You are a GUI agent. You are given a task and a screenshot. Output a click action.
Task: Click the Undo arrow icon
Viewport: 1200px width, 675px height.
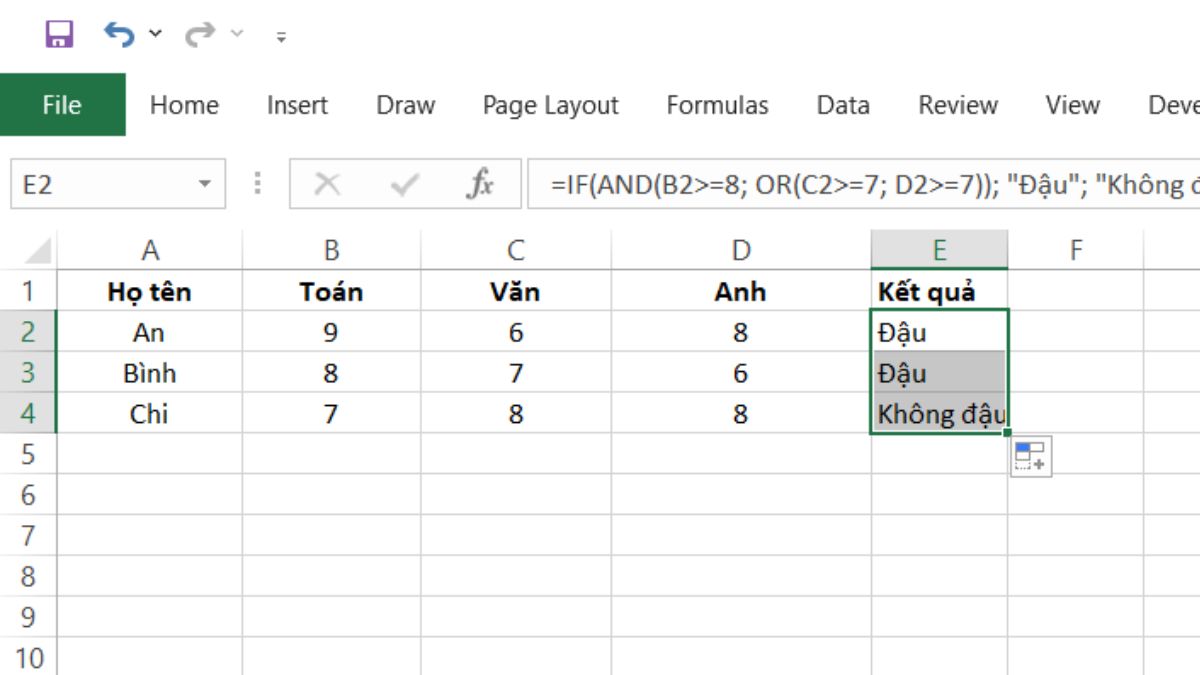[x=119, y=35]
